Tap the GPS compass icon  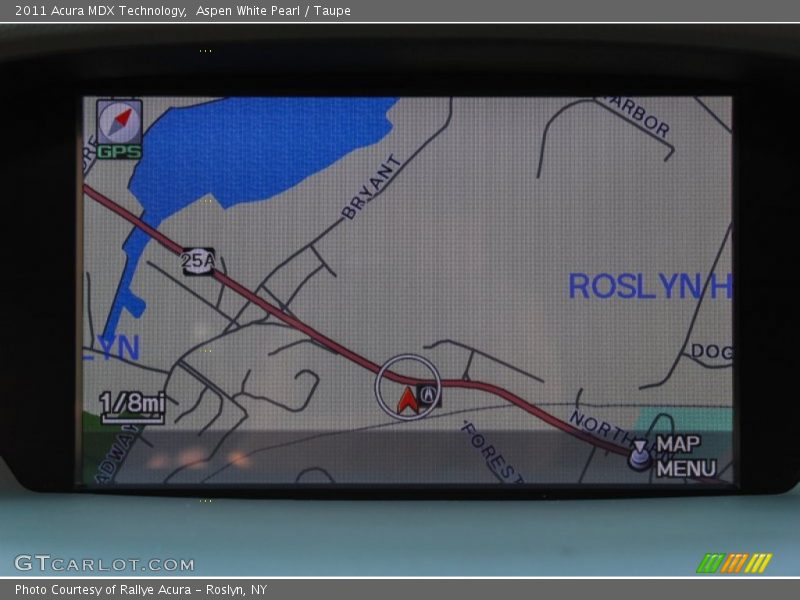(x=119, y=122)
